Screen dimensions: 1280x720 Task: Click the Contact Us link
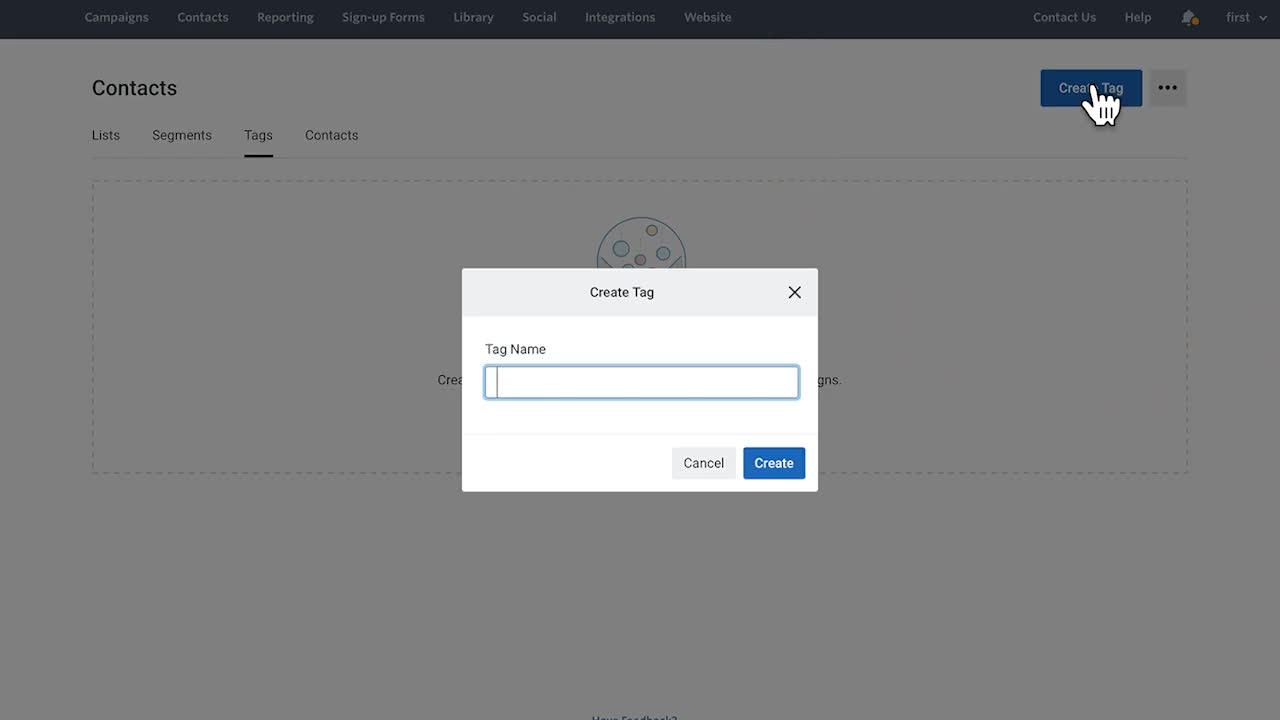tap(1064, 17)
